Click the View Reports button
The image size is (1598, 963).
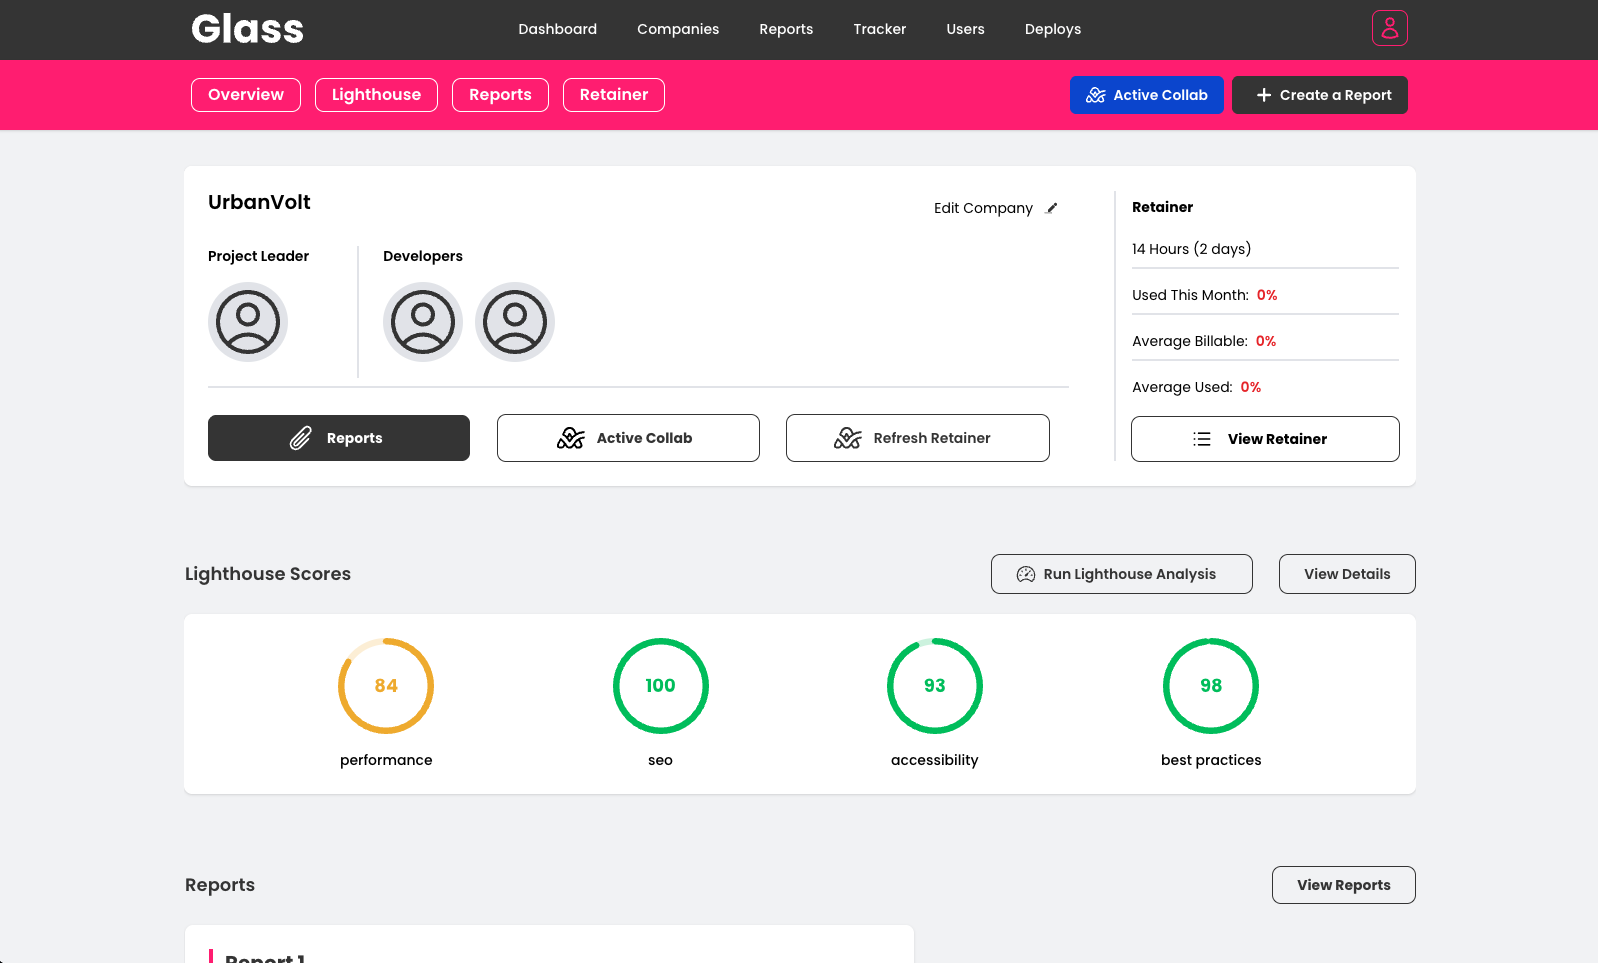tap(1343, 885)
